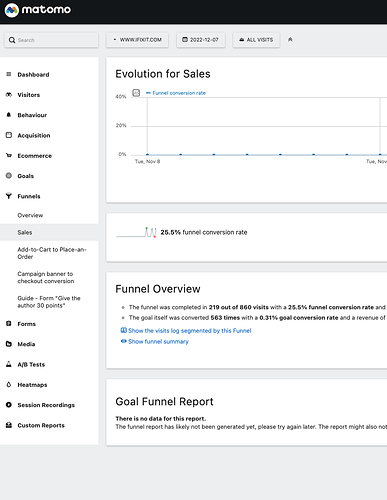Image resolution: width=387 pixels, height=500 pixels.
Task: Click the first data point on chart
Action: 147,154
